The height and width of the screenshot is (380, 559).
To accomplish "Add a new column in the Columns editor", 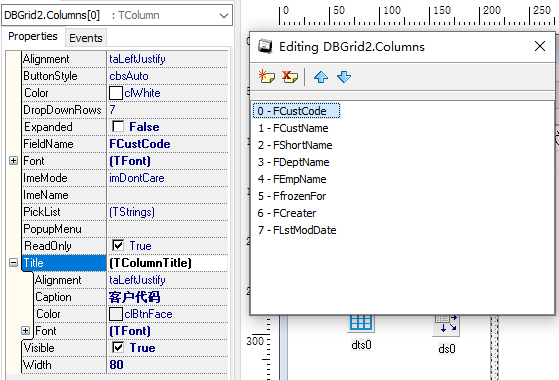I will (267, 77).
